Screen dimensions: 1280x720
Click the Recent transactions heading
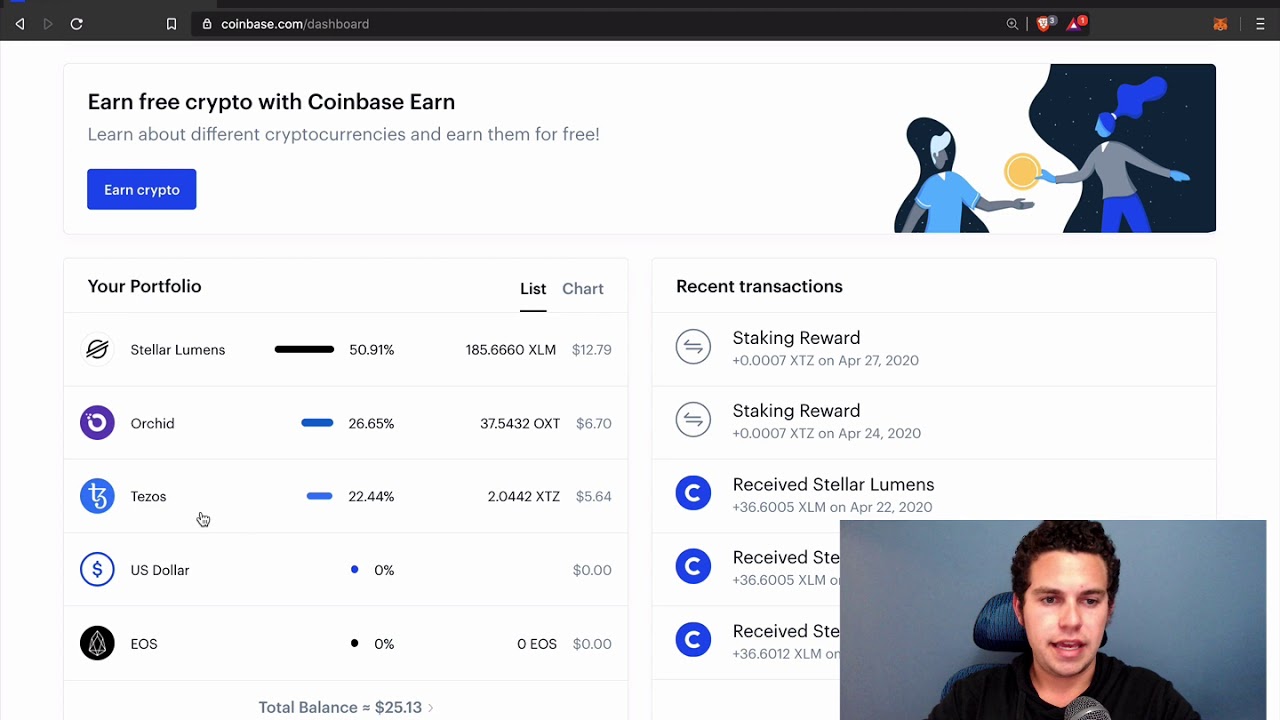(x=759, y=286)
